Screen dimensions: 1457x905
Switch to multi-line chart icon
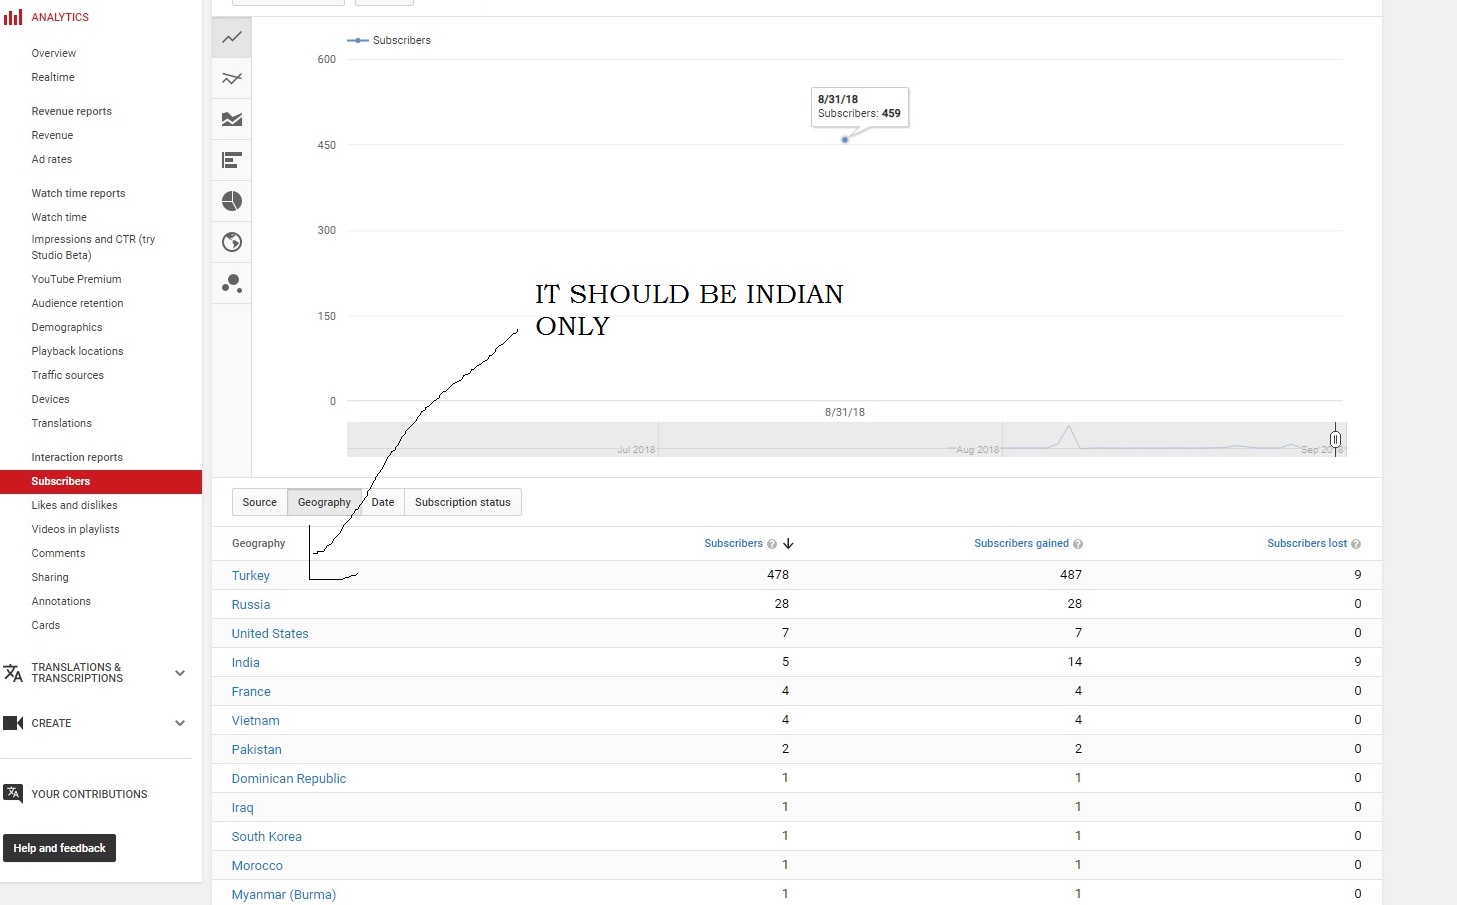(232, 79)
